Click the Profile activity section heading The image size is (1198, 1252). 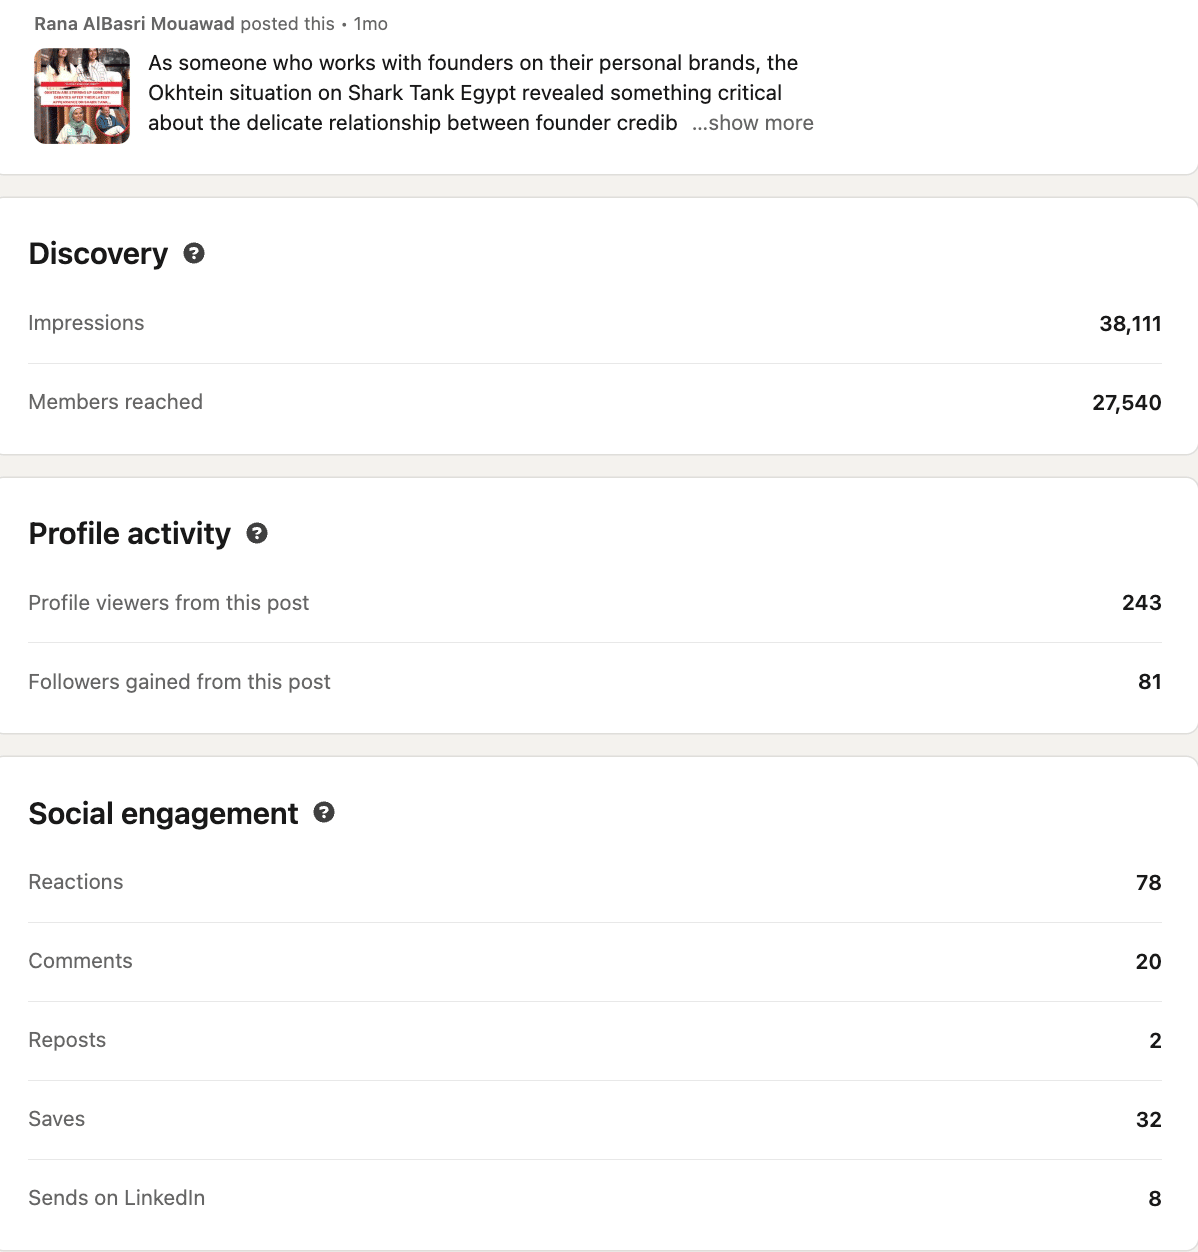(130, 534)
